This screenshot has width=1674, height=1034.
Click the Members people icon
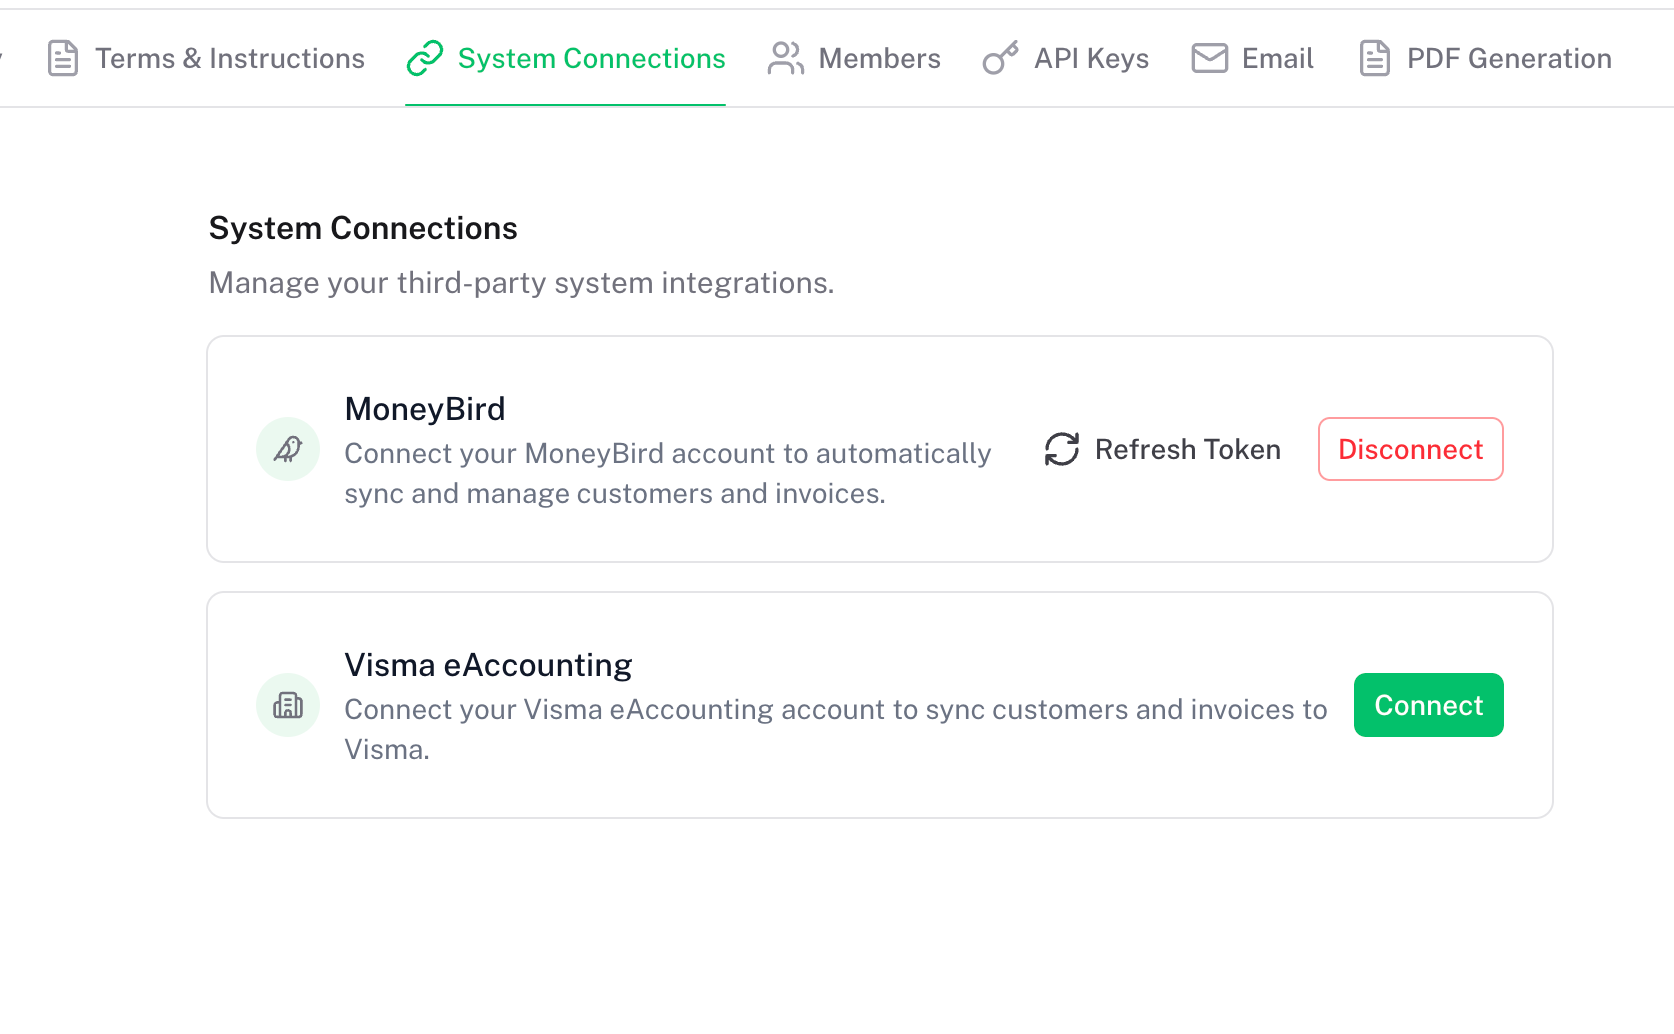[x=786, y=59]
